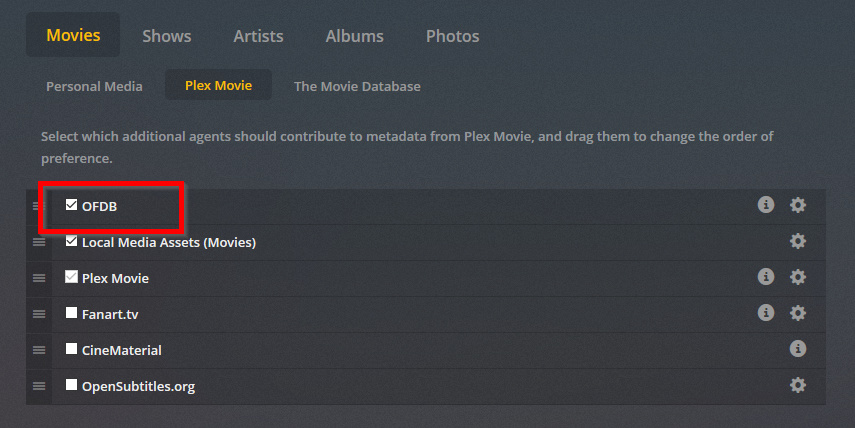
Task: Open the Plex Movie agent gear settings
Action: pos(798,277)
